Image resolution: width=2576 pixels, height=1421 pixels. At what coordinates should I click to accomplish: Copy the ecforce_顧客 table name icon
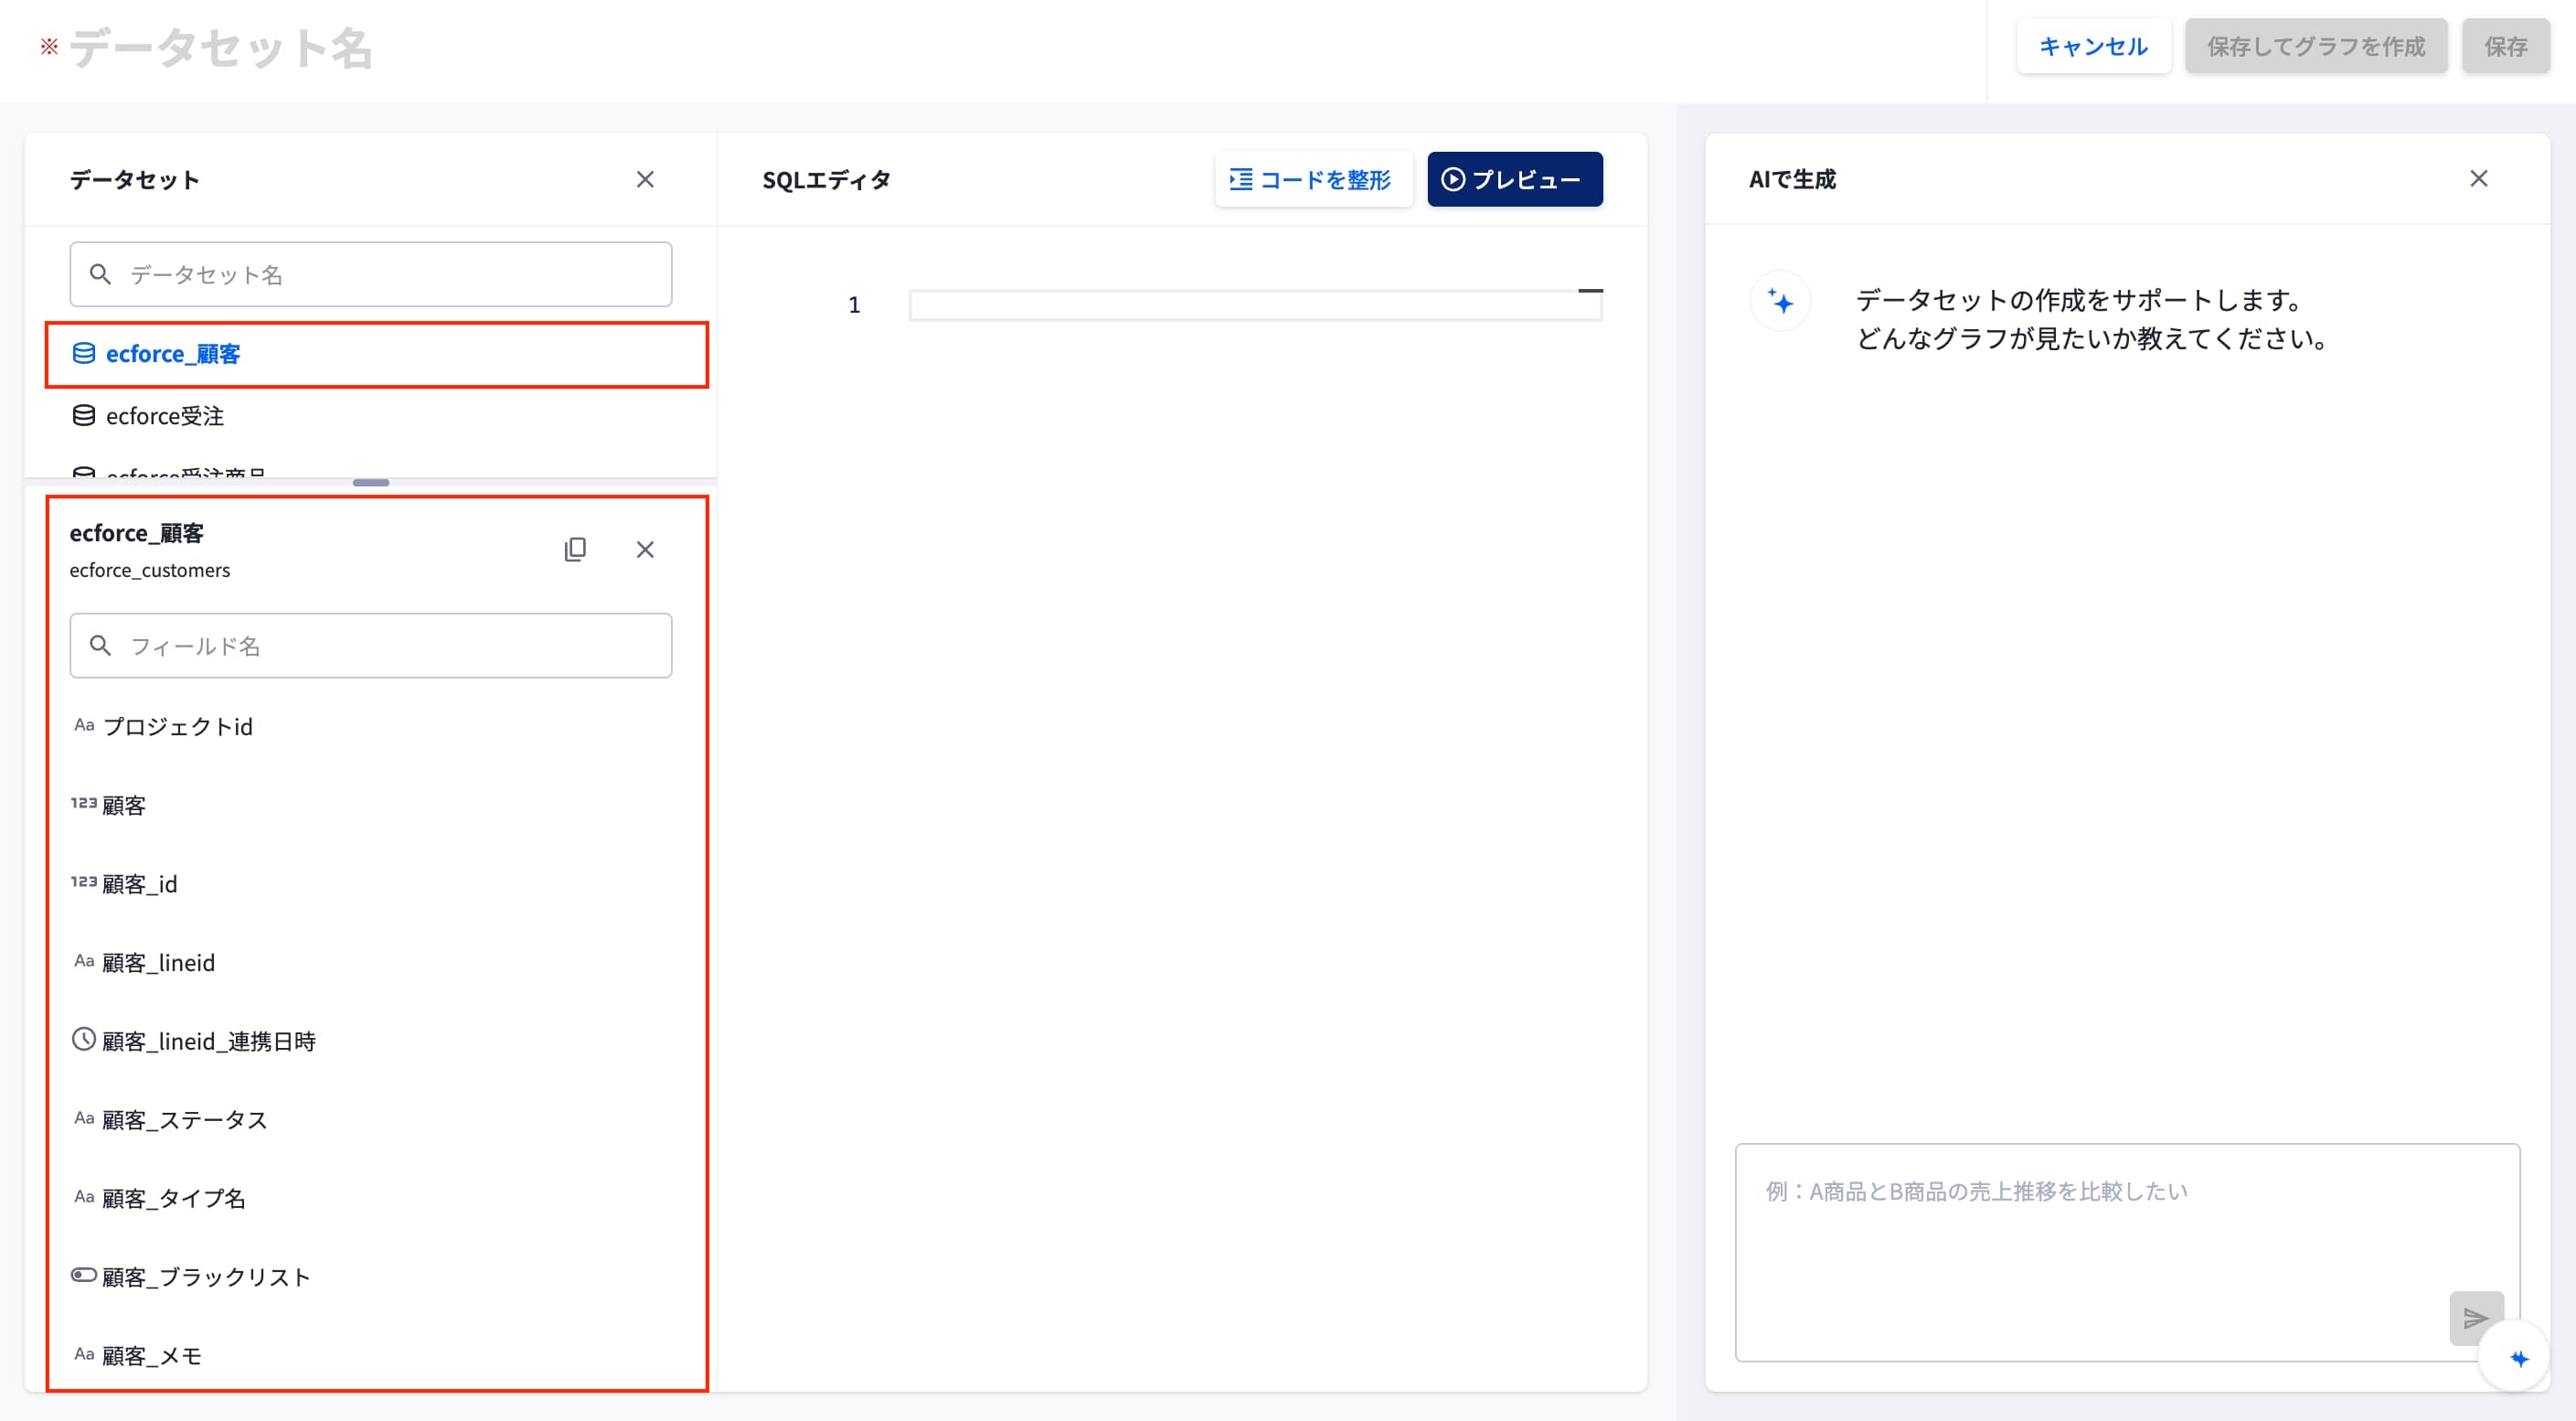click(575, 549)
